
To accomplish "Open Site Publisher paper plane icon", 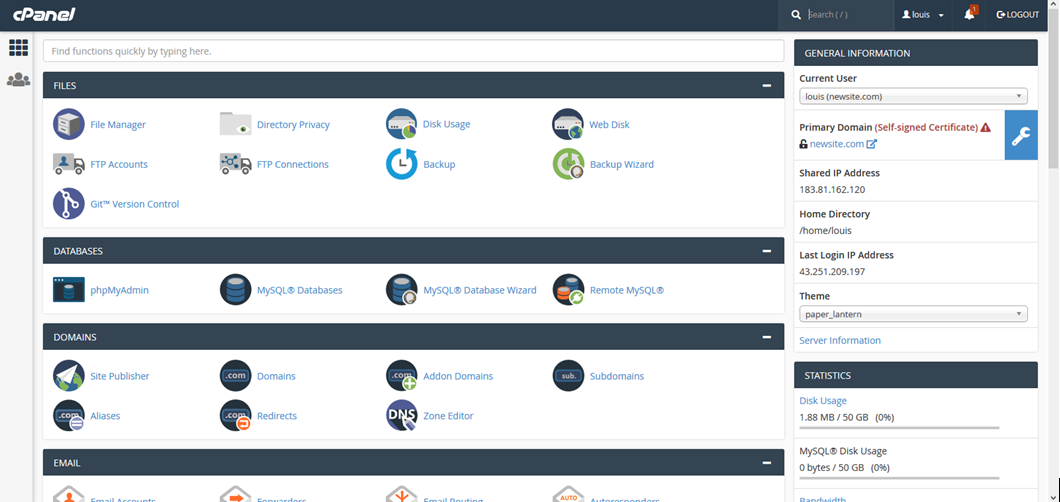I will coord(68,376).
